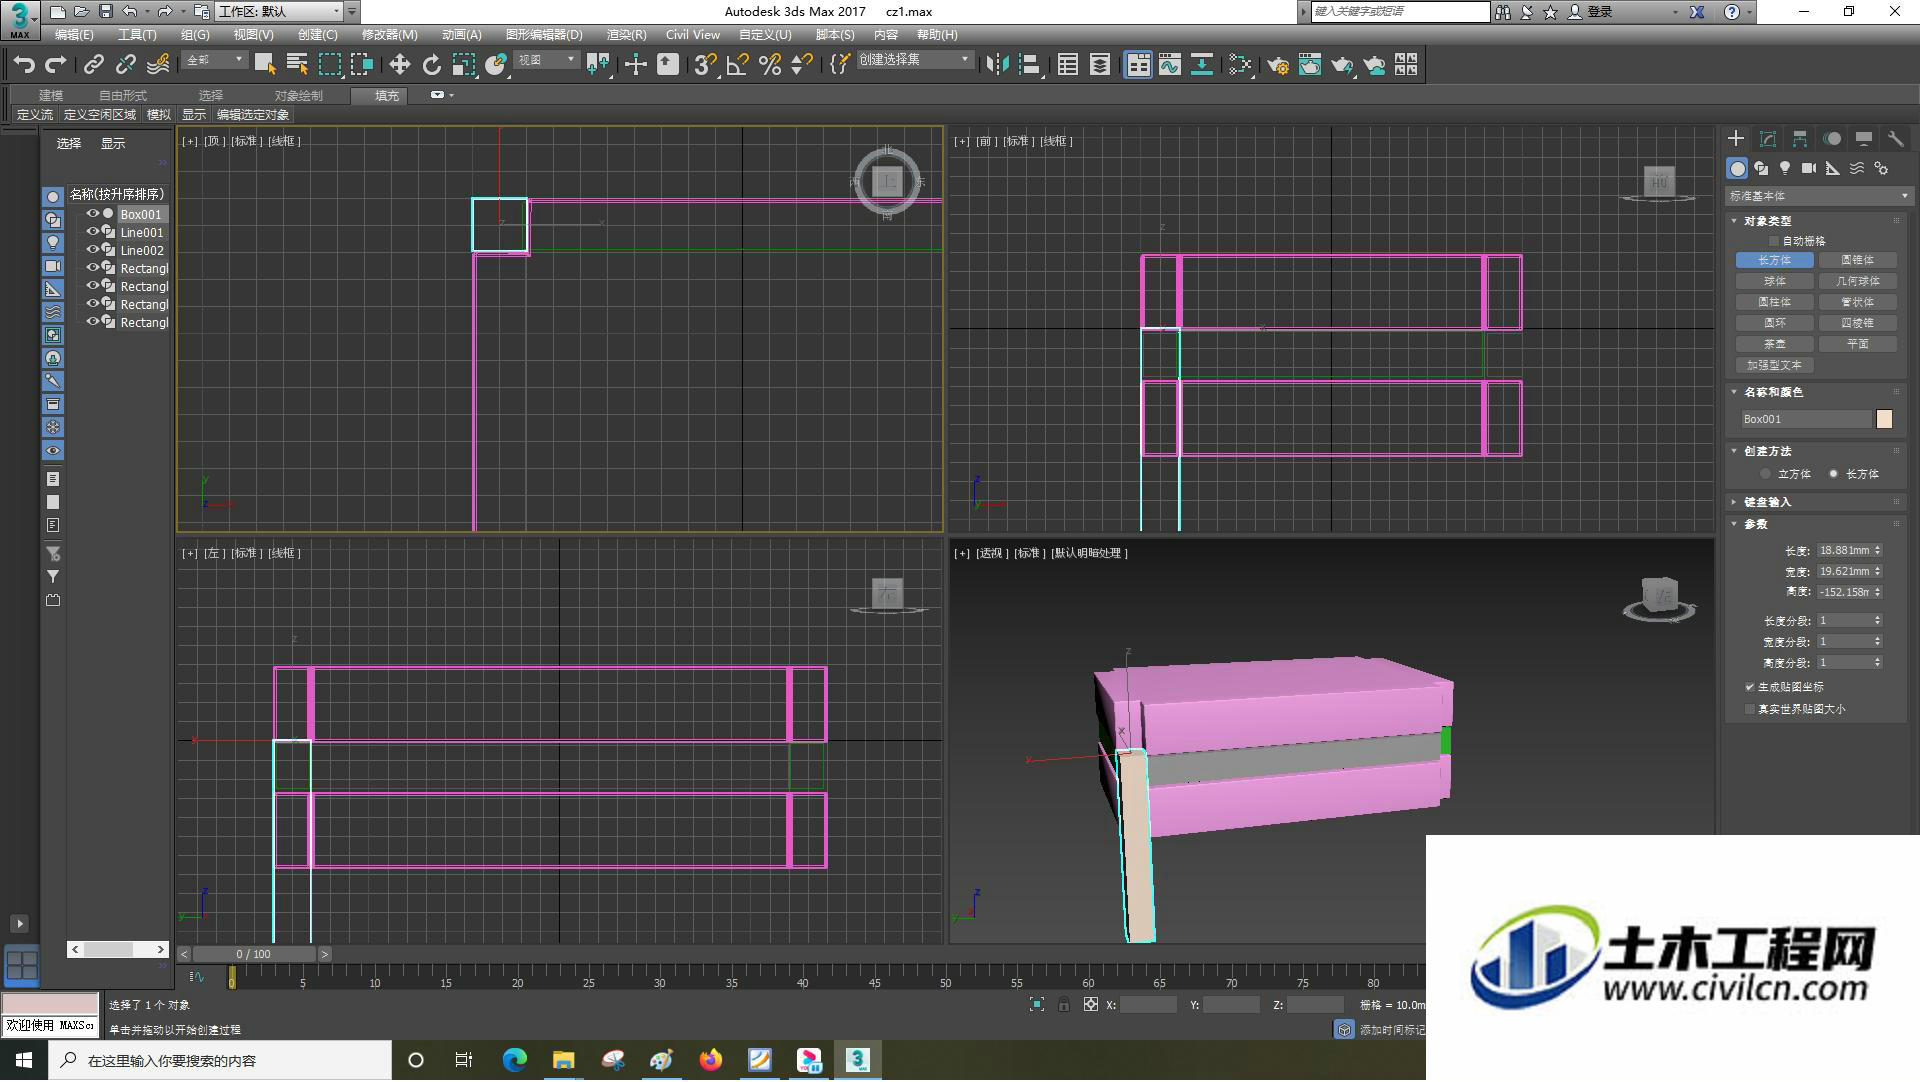
Task: Open the 全部 selection filter dropdown
Action: point(215,60)
